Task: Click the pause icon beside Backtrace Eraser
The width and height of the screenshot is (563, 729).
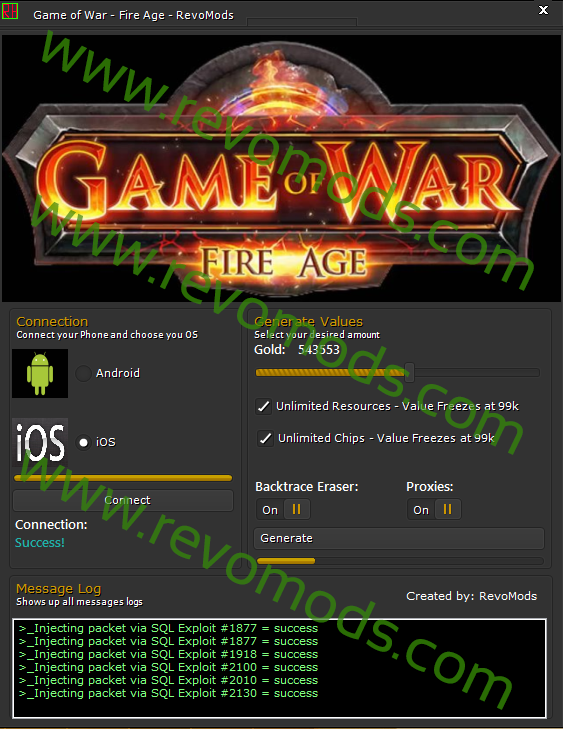Action: (x=296, y=510)
